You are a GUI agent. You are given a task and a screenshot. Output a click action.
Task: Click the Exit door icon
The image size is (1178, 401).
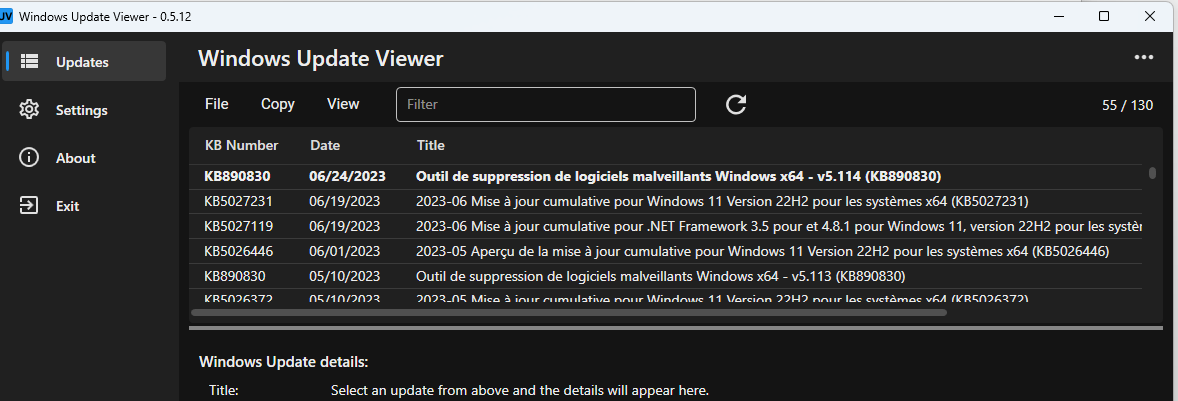[x=29, y=206]
